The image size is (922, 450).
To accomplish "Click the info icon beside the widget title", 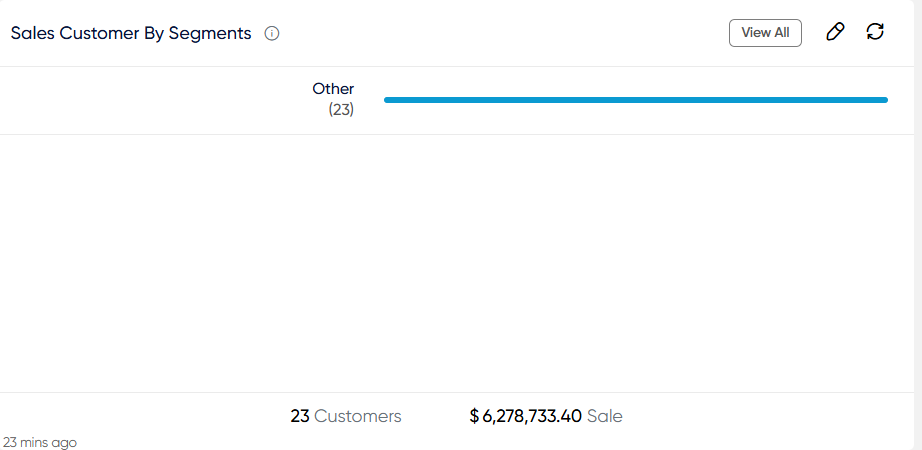I will 272,34.
